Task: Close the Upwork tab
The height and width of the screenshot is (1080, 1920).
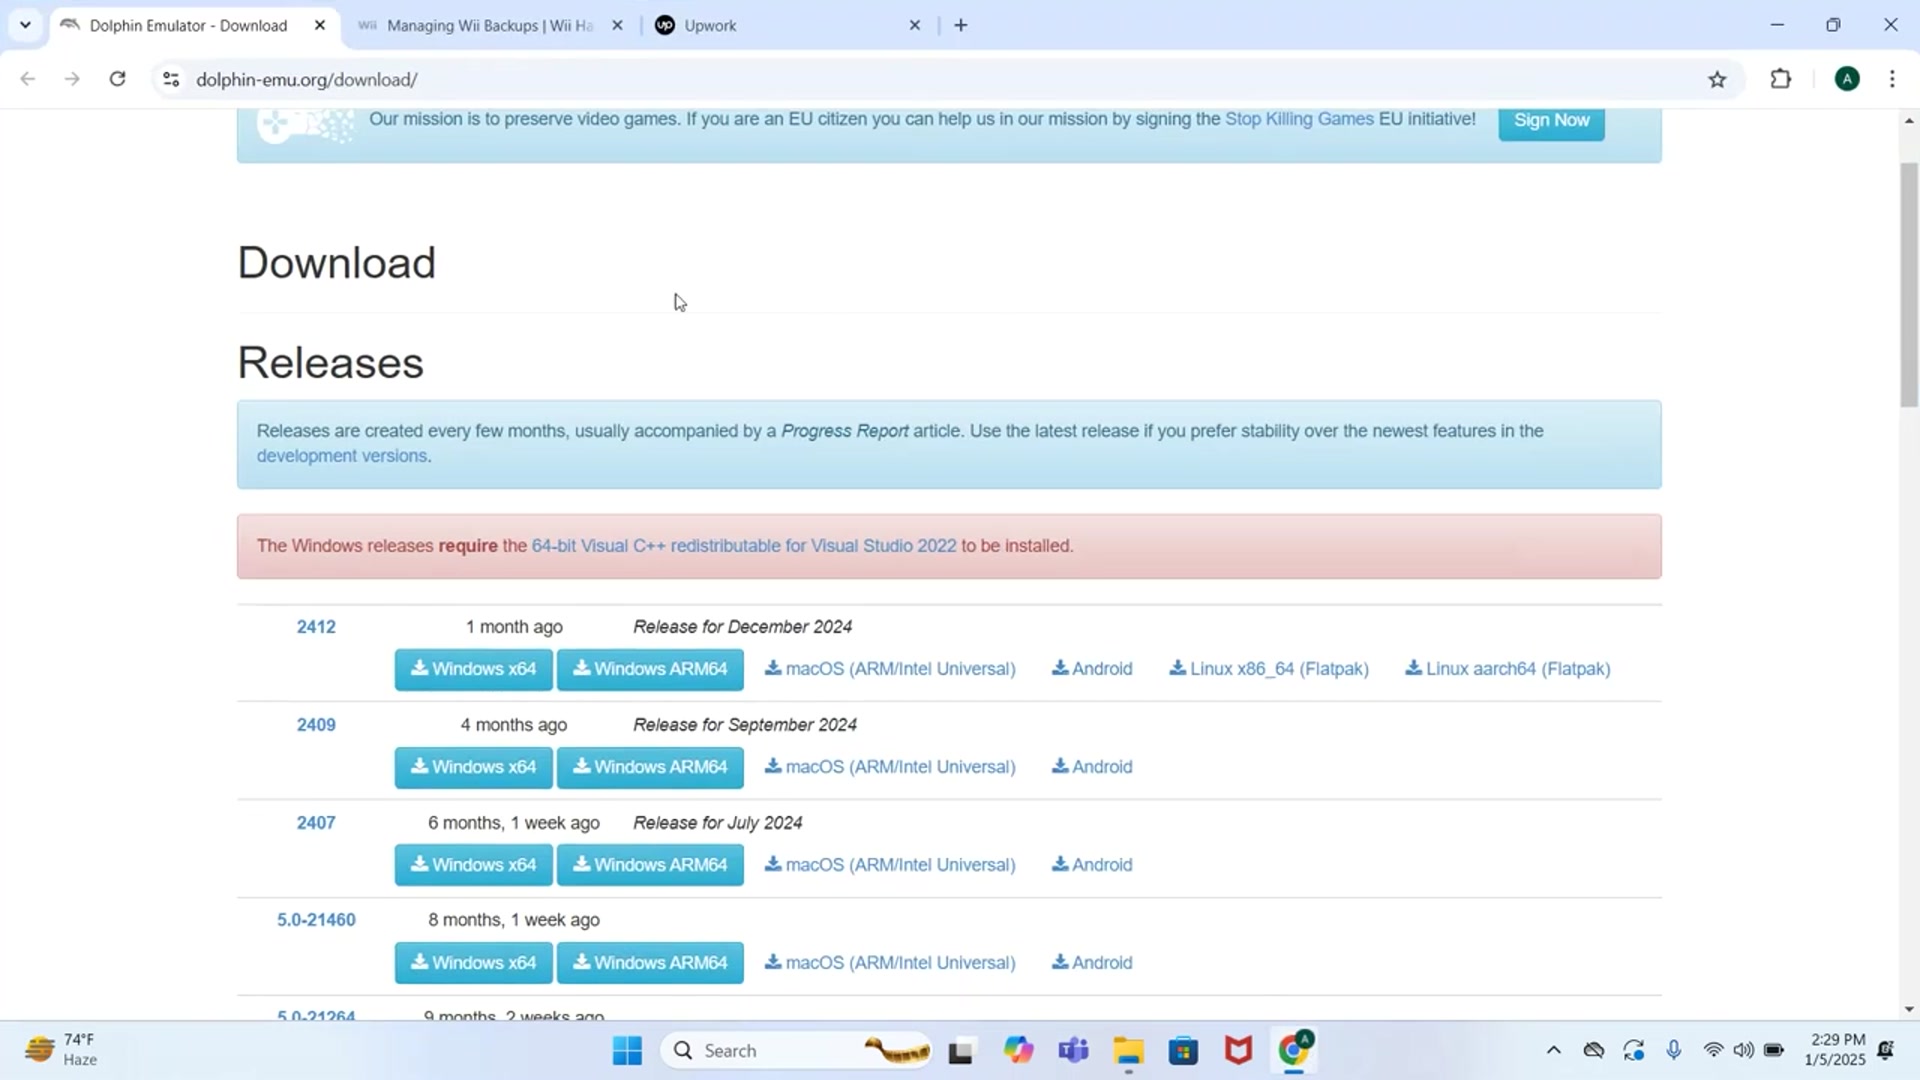Action: (914, 25)
